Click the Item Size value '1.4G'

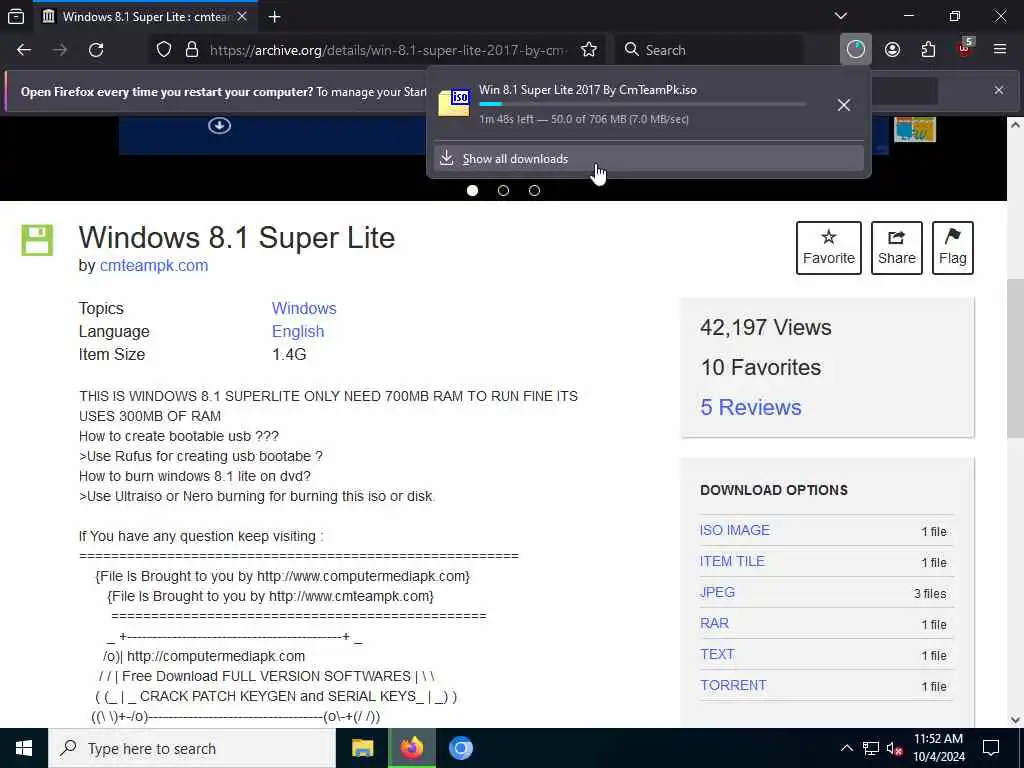(289, 355)
